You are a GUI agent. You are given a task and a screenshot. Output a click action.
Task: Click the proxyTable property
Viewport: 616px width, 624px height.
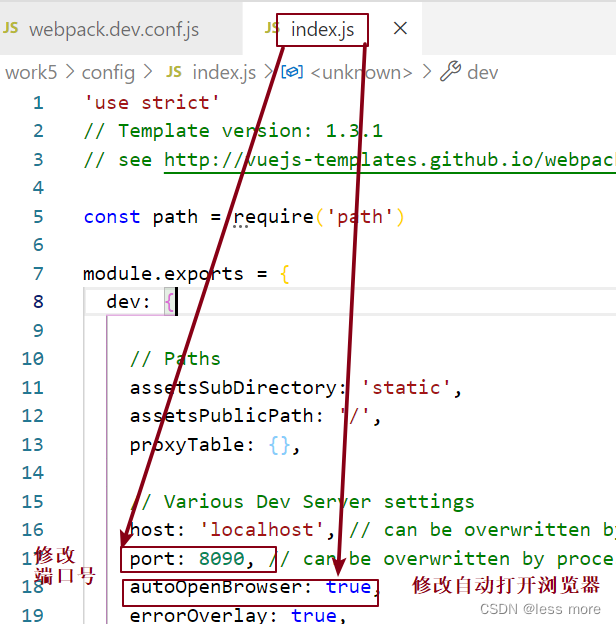click(x=187, y=445)
